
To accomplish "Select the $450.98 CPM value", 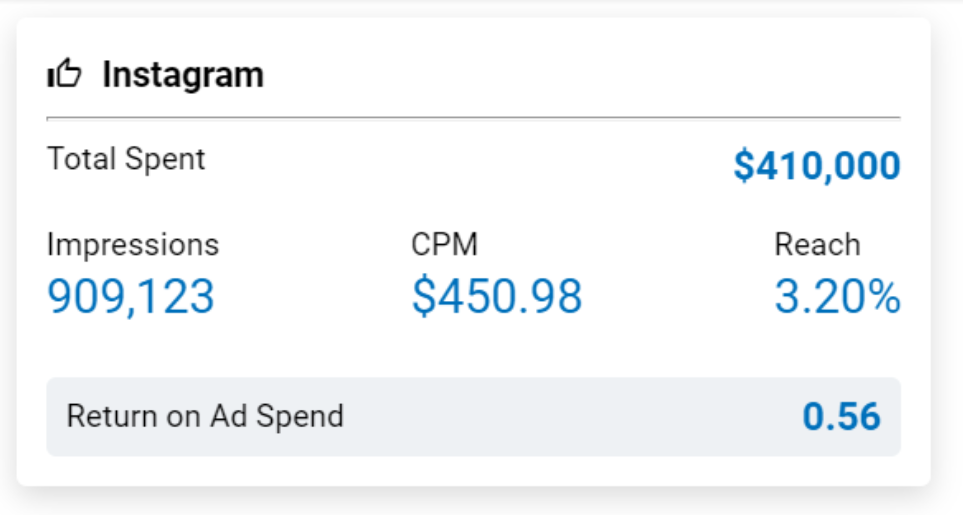I will 497,296.
